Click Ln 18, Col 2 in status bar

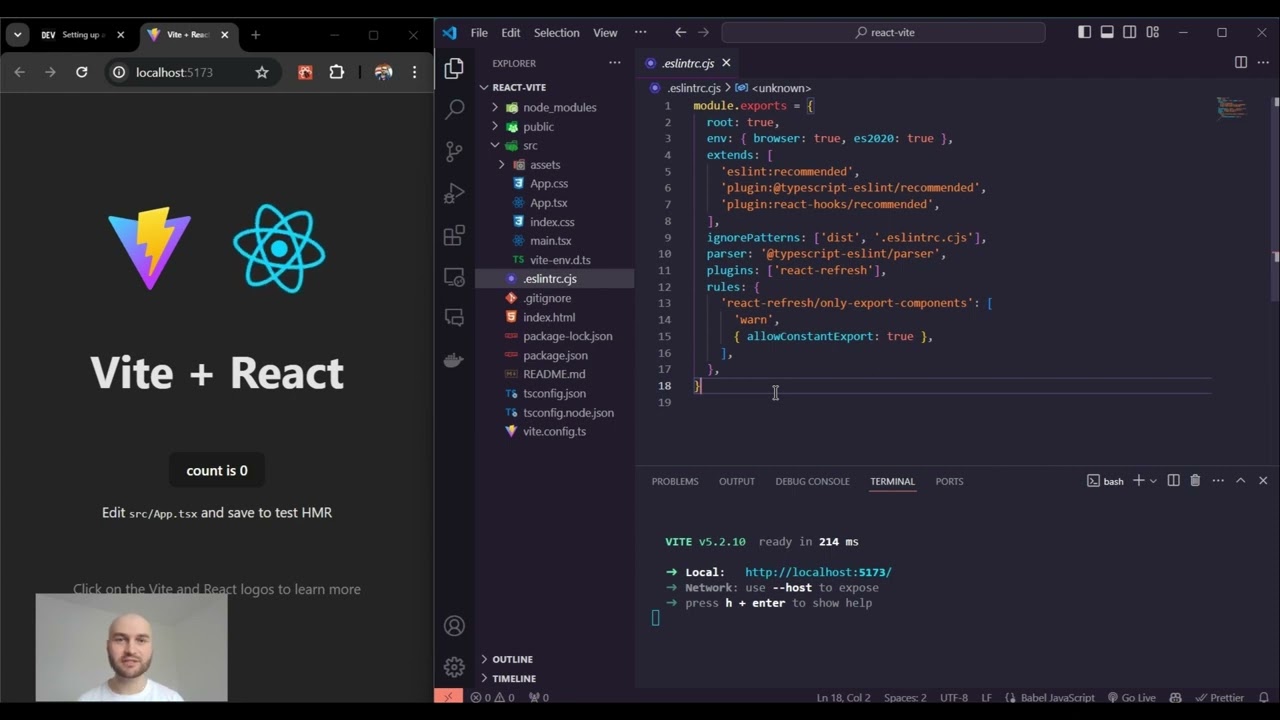click(844, 697)
